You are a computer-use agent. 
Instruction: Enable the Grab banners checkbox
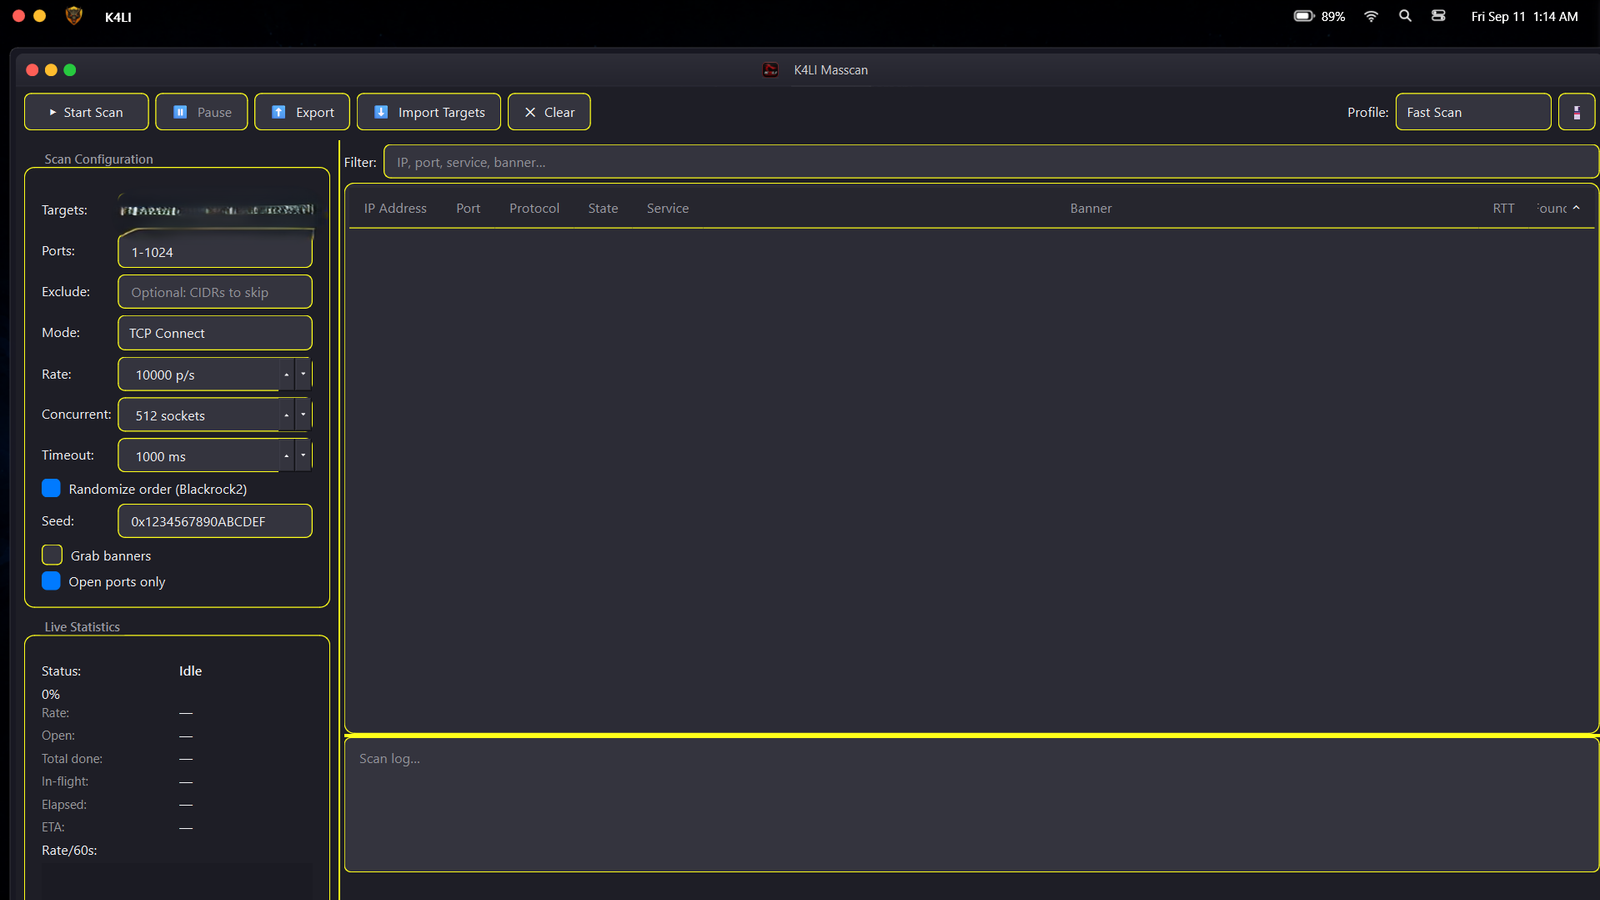click(x=52, y=555)
